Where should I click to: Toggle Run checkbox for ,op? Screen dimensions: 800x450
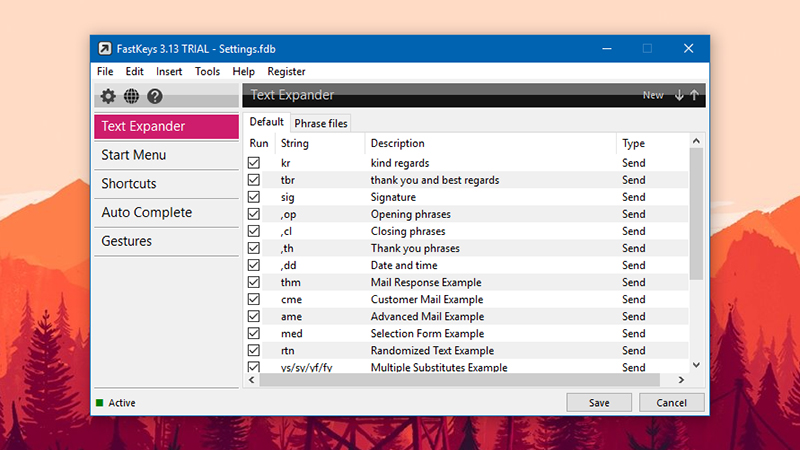click(x=254, y=214)
